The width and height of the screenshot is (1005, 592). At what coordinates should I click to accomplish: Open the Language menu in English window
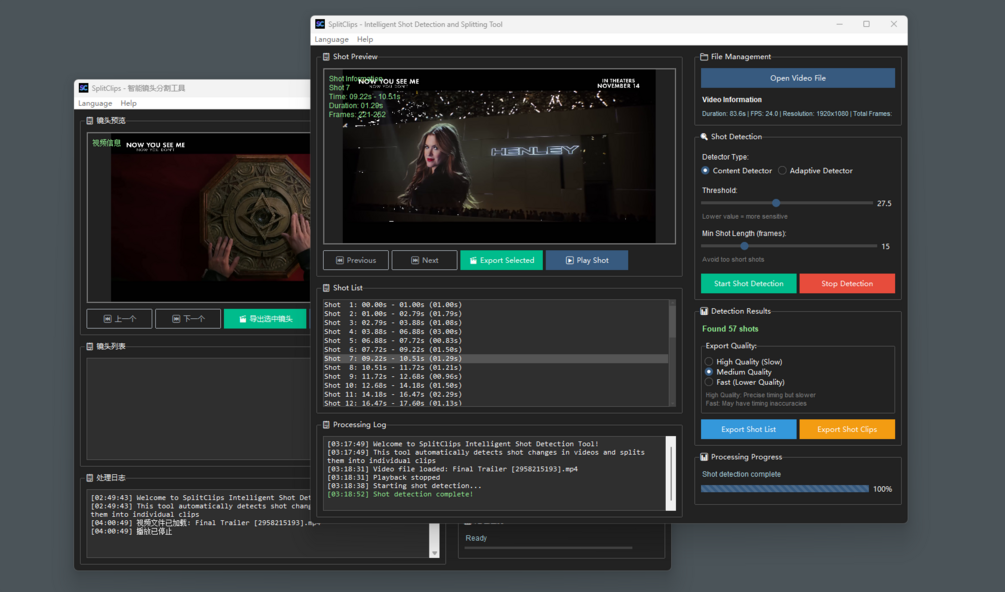(x=331, y=39)
